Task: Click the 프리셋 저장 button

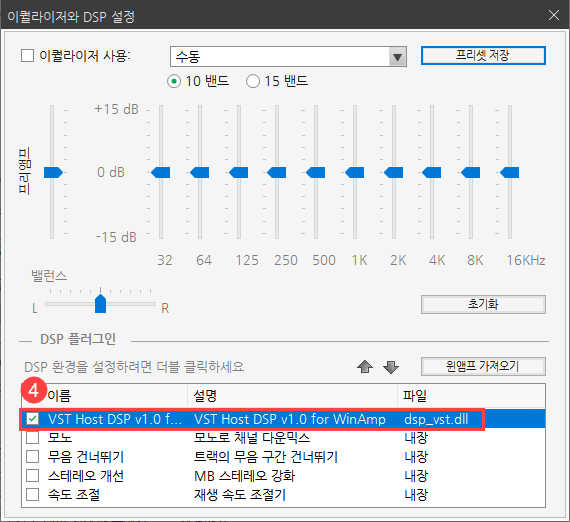Action: (x=483, y=56)
